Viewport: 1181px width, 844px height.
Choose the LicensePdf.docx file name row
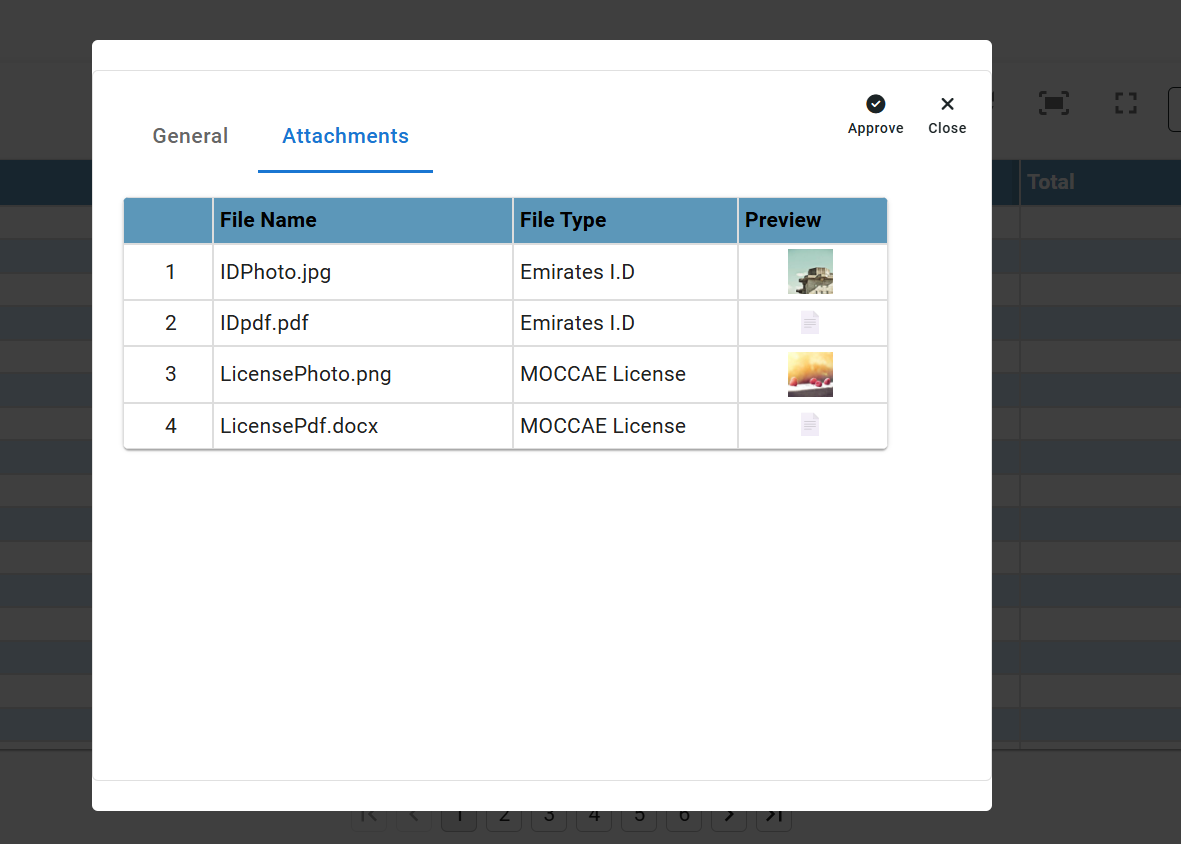(299, 426)
